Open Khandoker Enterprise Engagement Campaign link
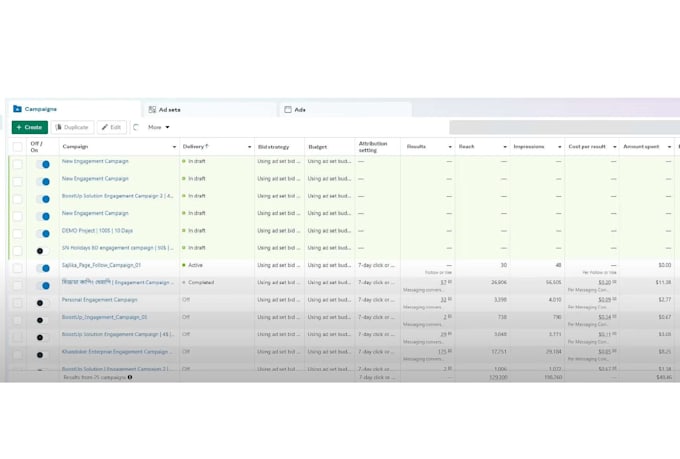680x459 pixels. coord(117,352)
